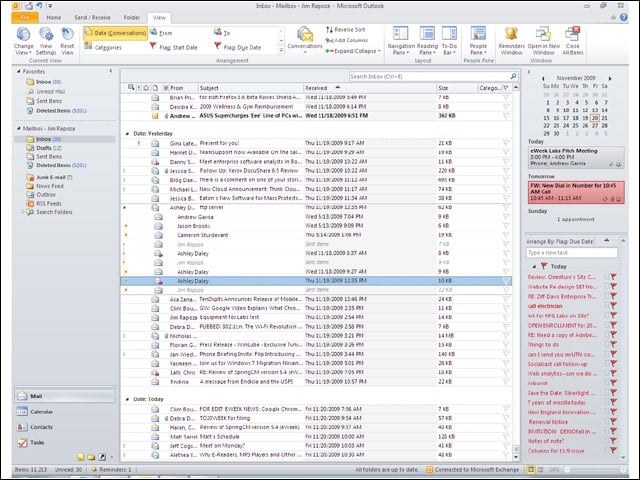Open the People Pane menu
This screenshot has width=640, height=480.
click(478, 41)
